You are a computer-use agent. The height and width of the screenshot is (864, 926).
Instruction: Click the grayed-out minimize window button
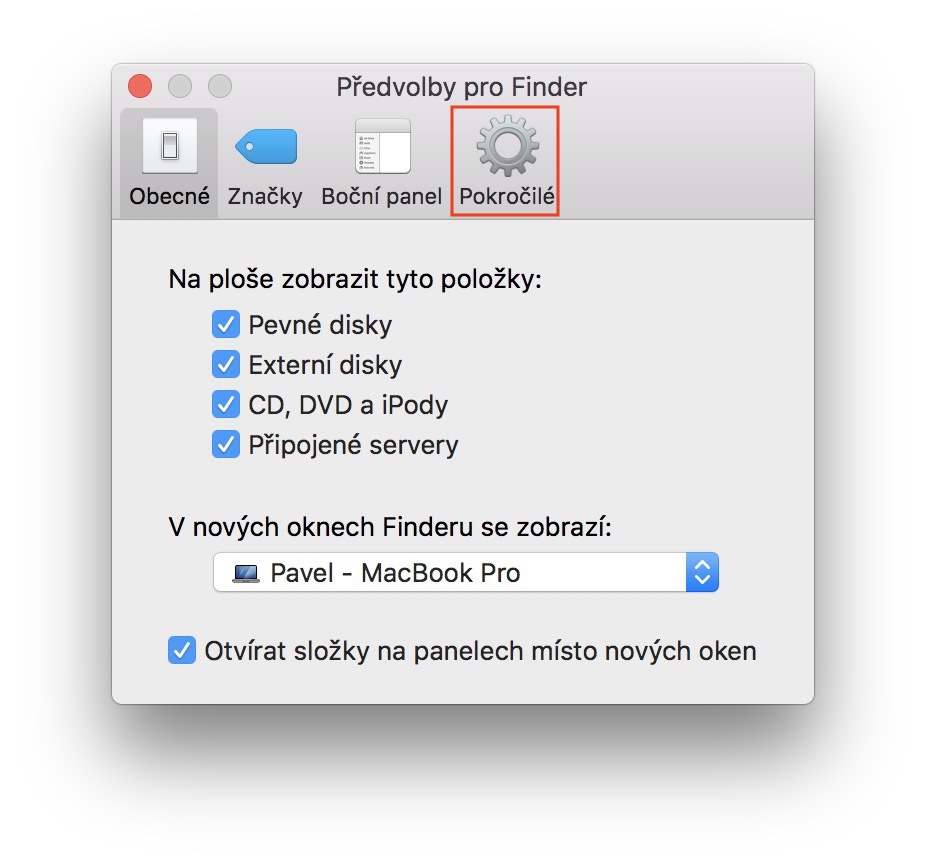coord(179,86)
